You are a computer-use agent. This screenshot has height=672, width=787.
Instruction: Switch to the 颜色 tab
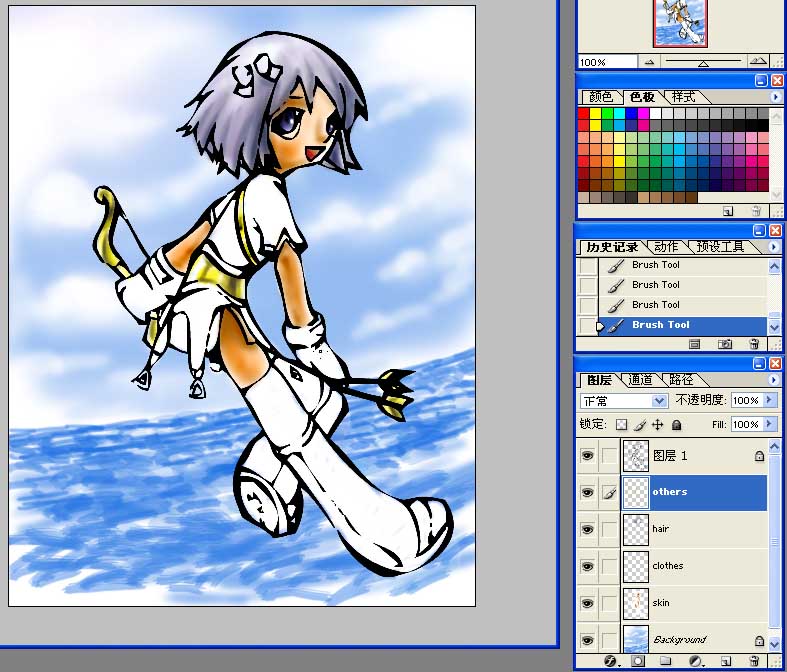pyautogui.click(x=600, y=96)
